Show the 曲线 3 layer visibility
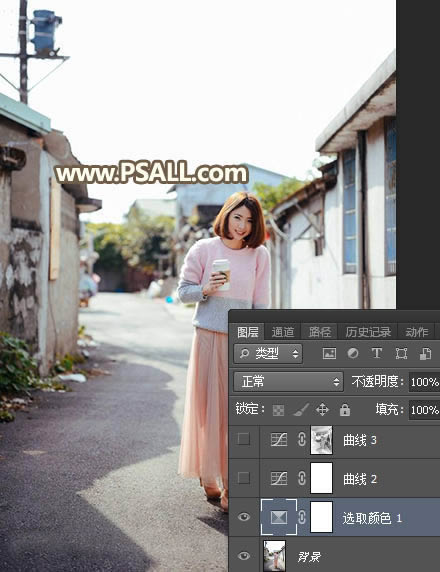The width and height of the screenshot is (440, 572). pos(244,439)
